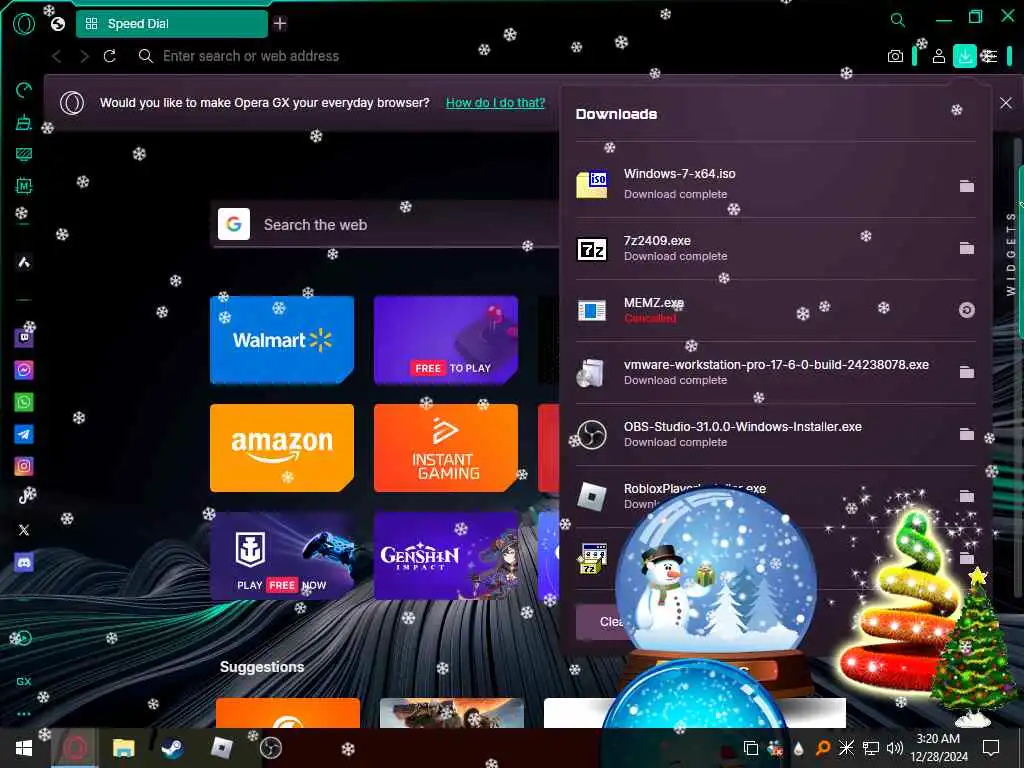Click the MEMZ.exe download entry
The width and height of the screenshot is (1024, 768).
[775, 310]
